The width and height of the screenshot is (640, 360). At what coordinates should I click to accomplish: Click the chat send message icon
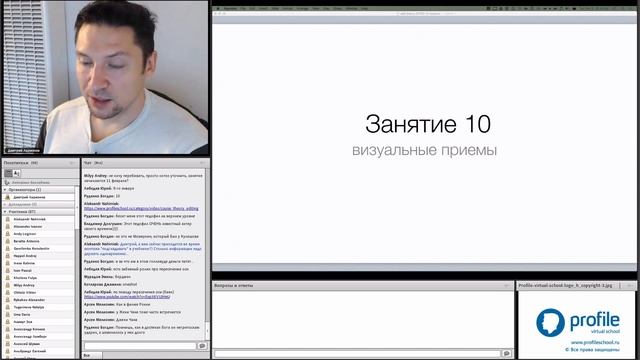[x=202, y=346]
